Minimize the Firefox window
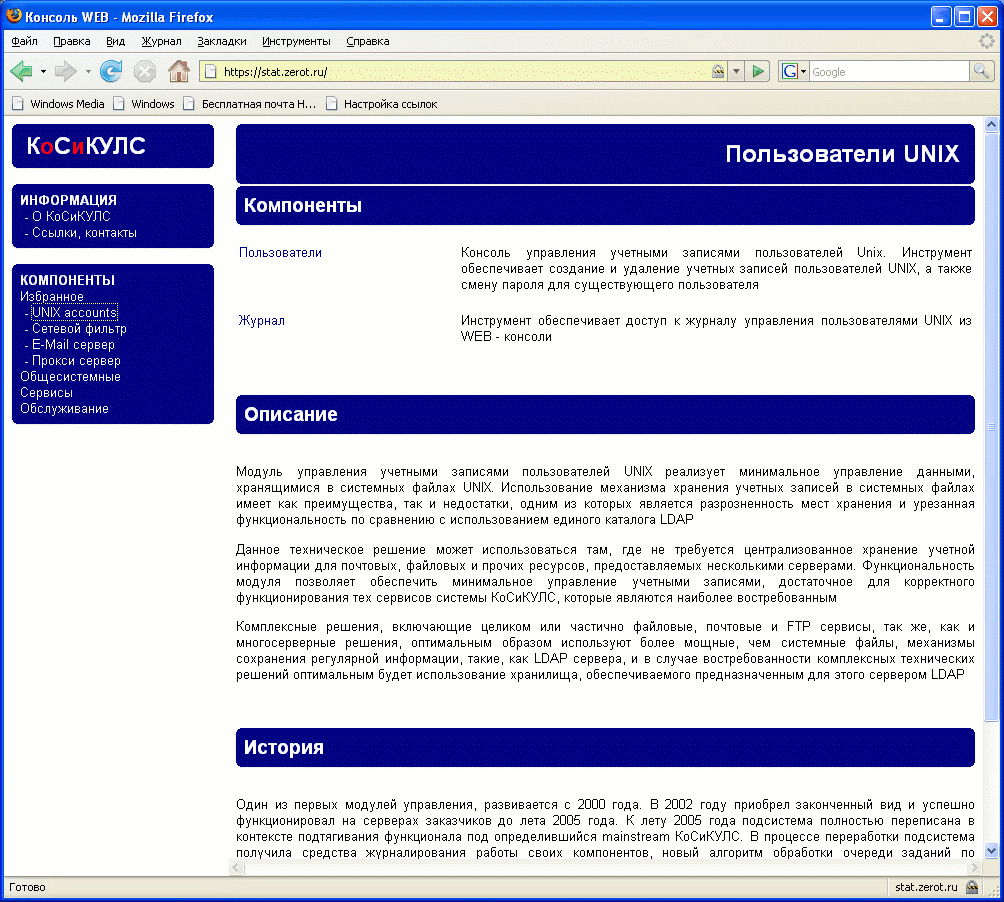The image size is (1004, 902). click(941, 17)
